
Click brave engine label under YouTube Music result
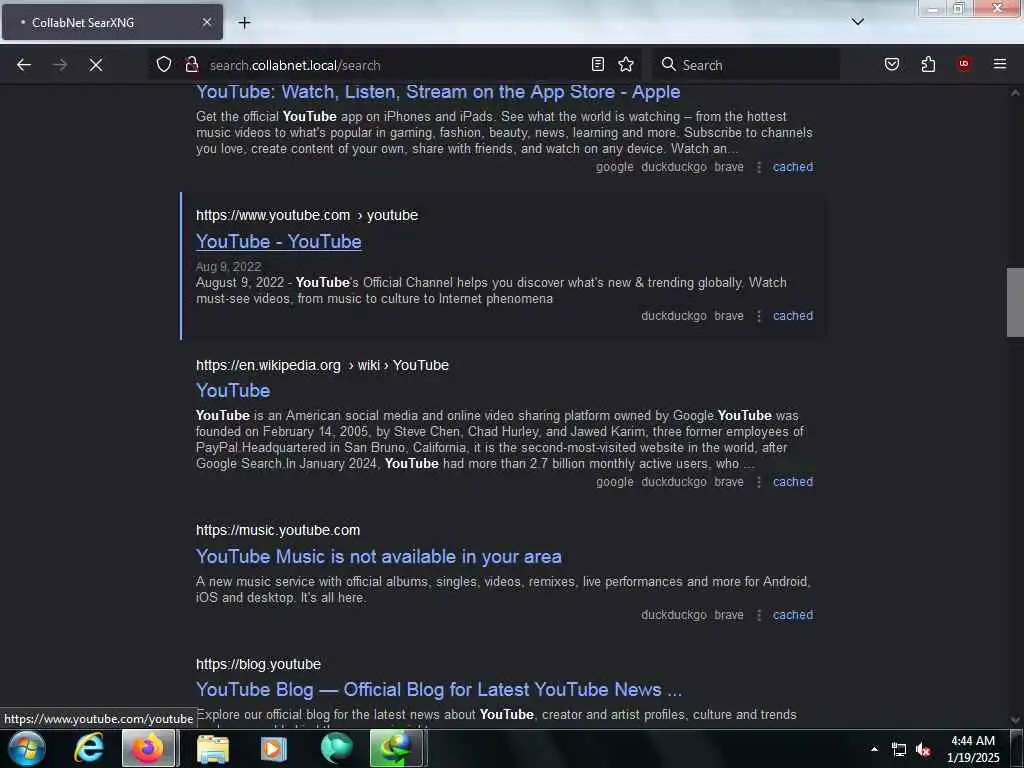(729, 615)
